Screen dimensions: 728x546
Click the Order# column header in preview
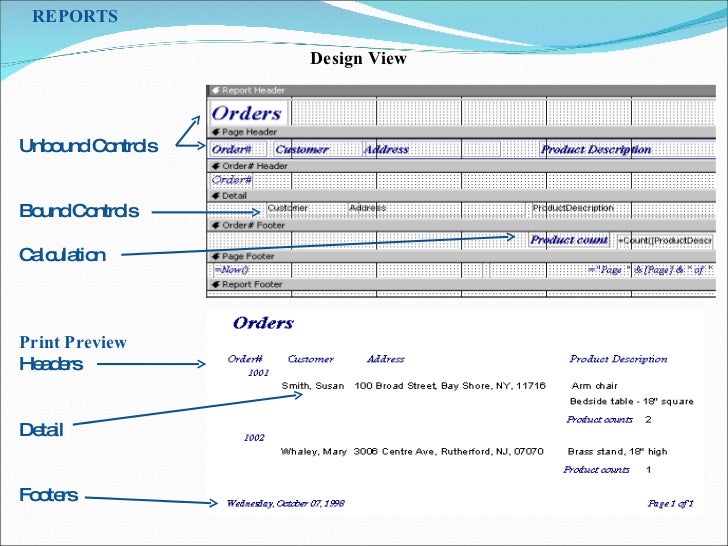pyautogui.click(x=245, y=359)
